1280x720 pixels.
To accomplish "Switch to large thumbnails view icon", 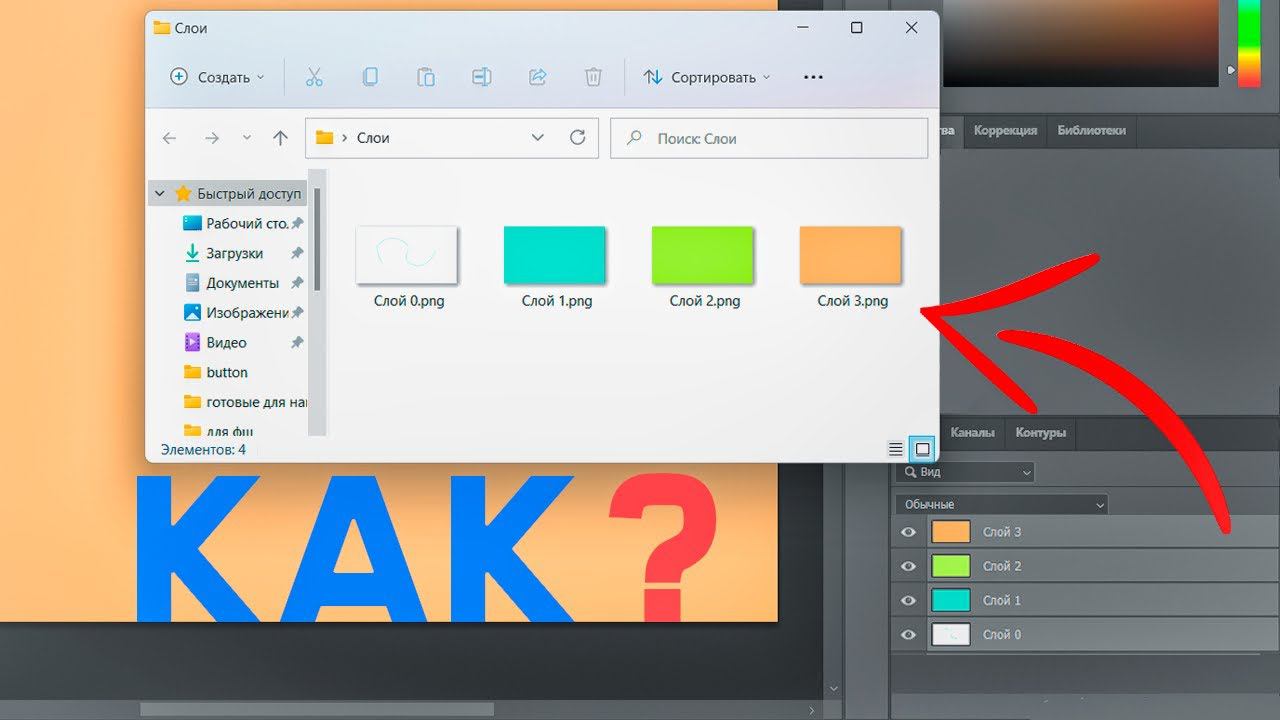I will 922,450.
